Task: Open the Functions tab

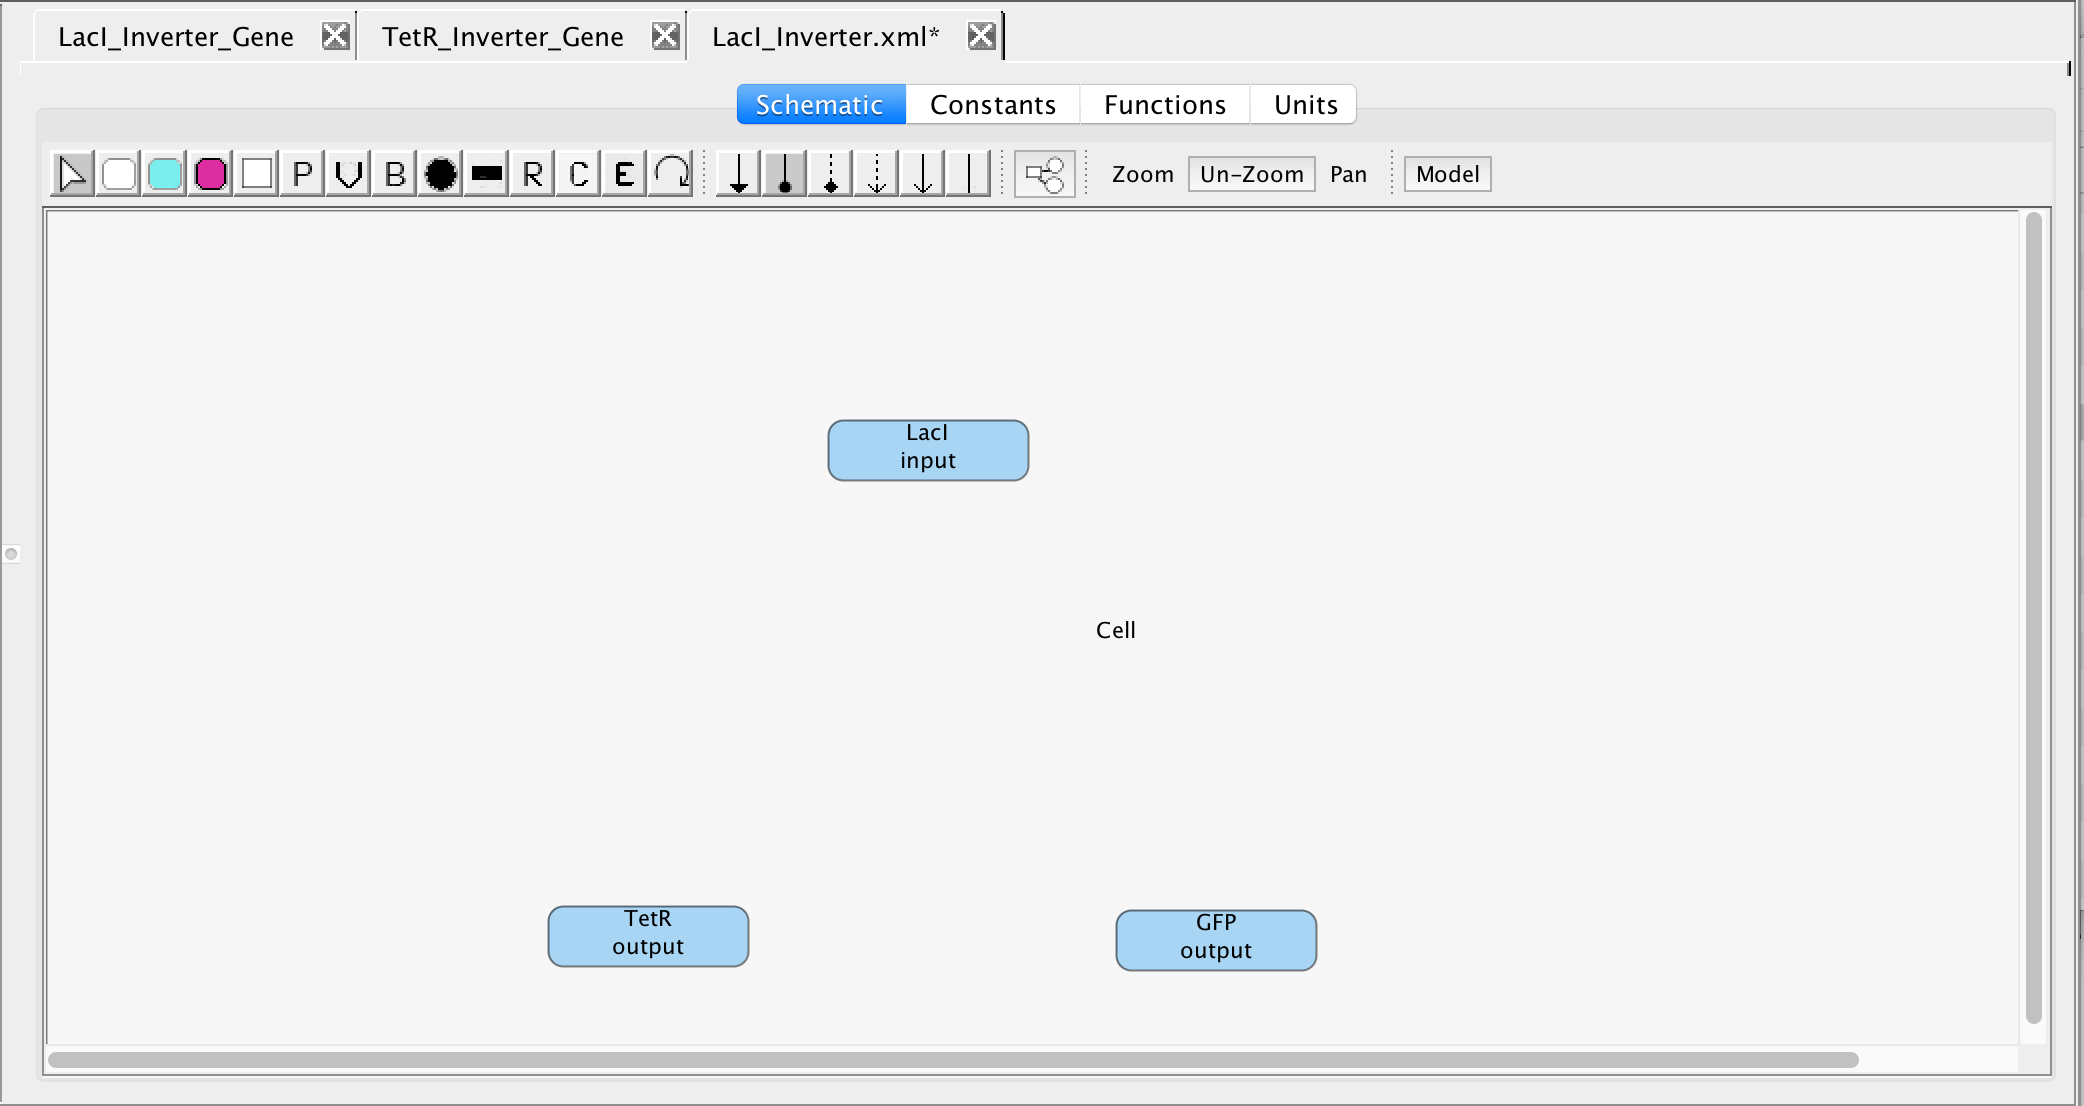Action: coord(1164,105)
